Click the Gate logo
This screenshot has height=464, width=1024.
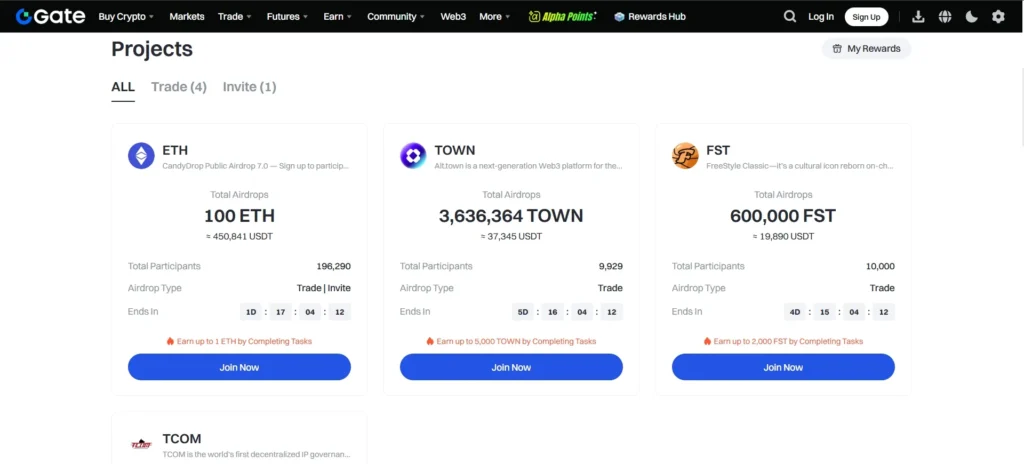tap(50, 16)
